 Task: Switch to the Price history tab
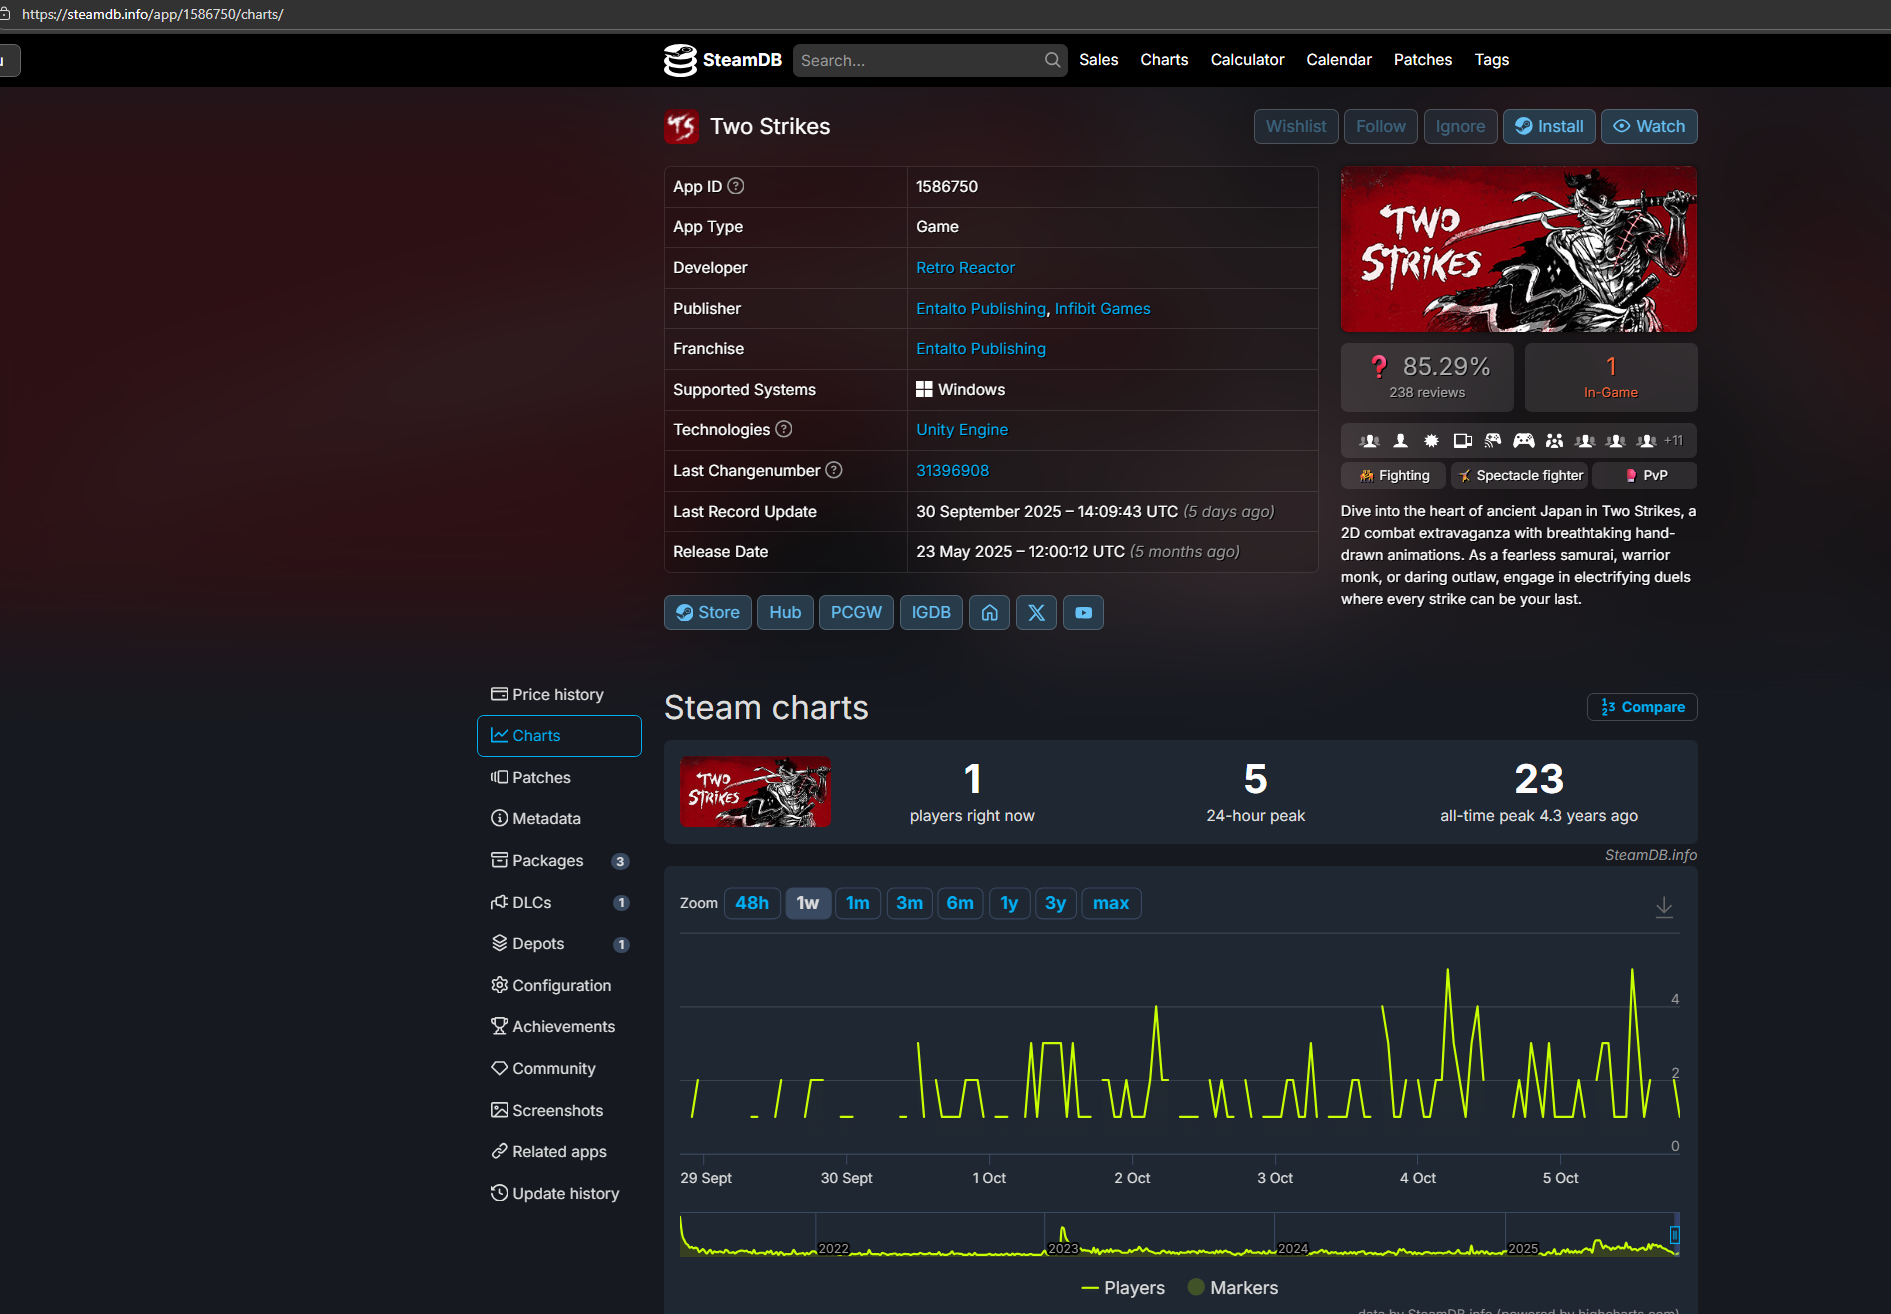[x=559, y=694]
